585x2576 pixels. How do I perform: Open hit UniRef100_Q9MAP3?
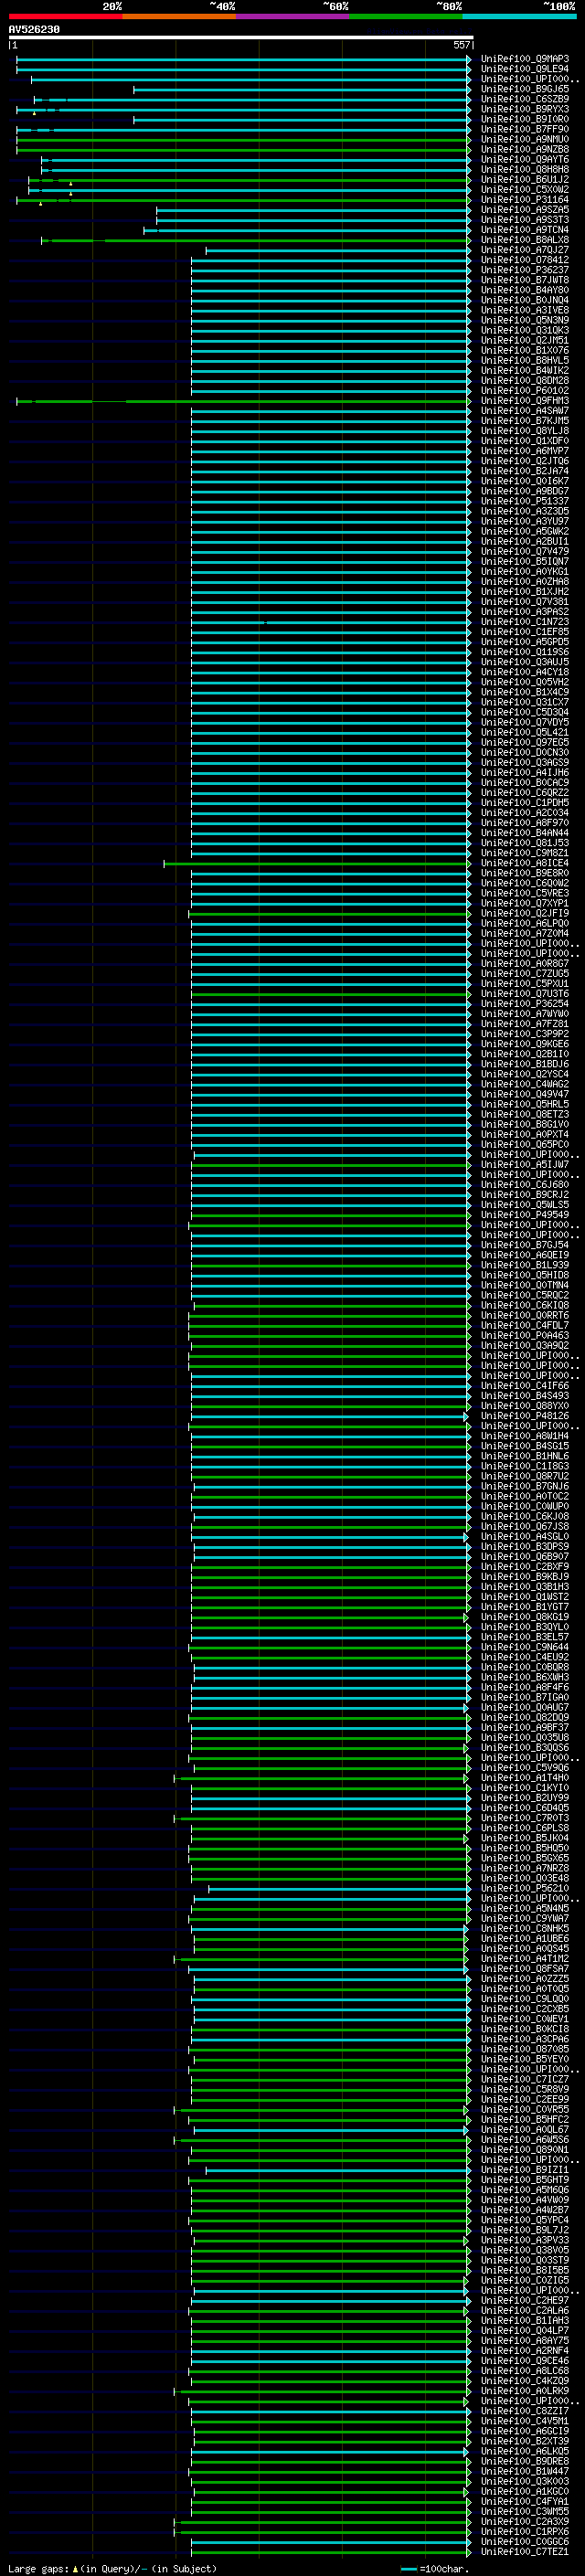[524, 59]
